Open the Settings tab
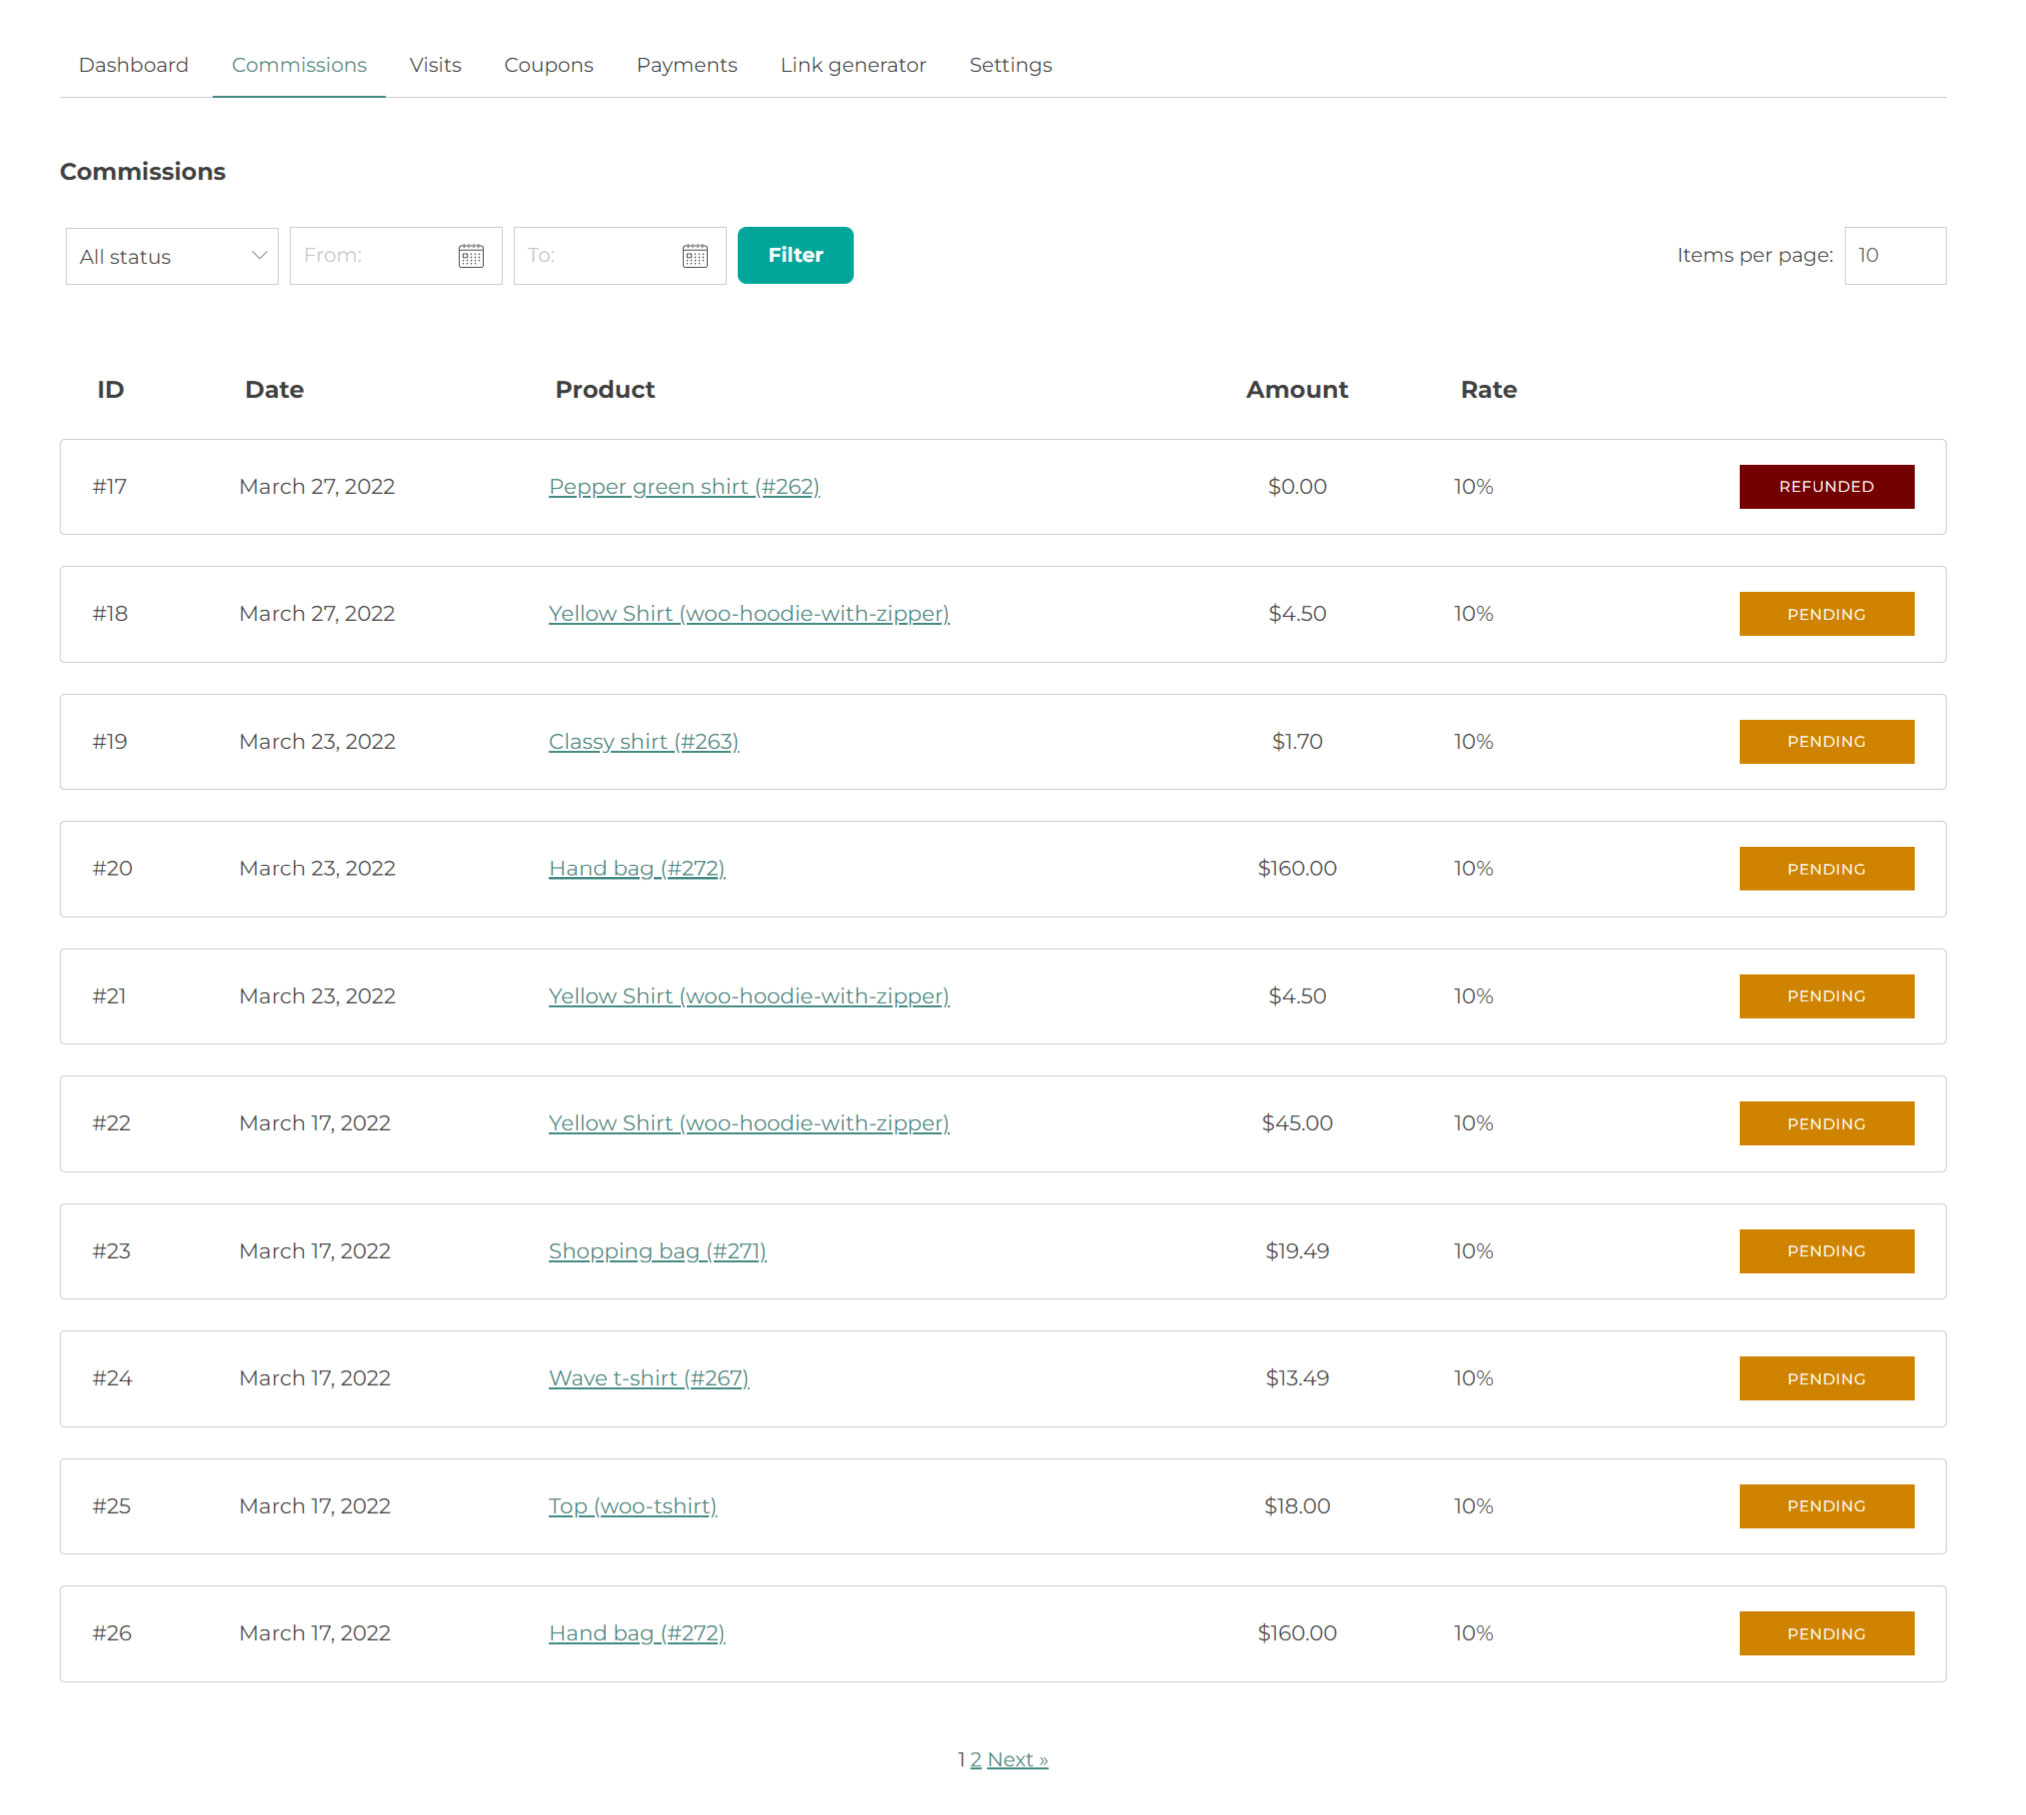The width and height of the screenshot is (2026, 1815). pos(1010,65)
